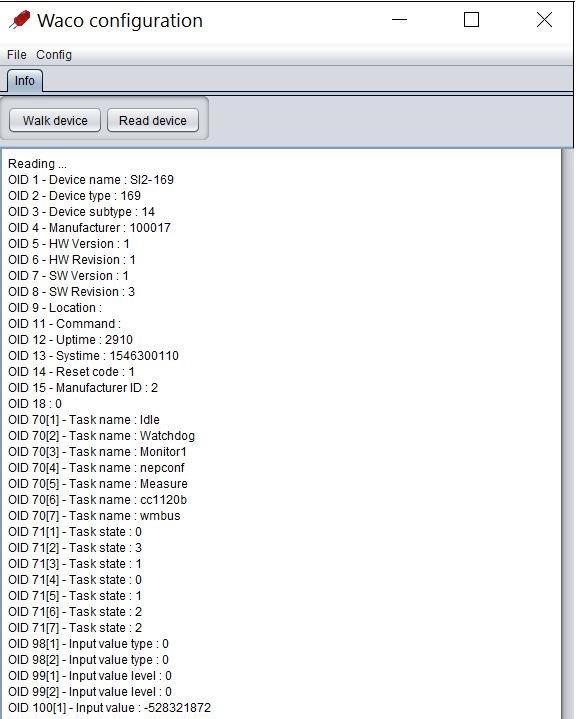Select line 'OID 70[7] - Task name : wmbus'
This screenshot has height=719, width=577.
coord(94,516)
